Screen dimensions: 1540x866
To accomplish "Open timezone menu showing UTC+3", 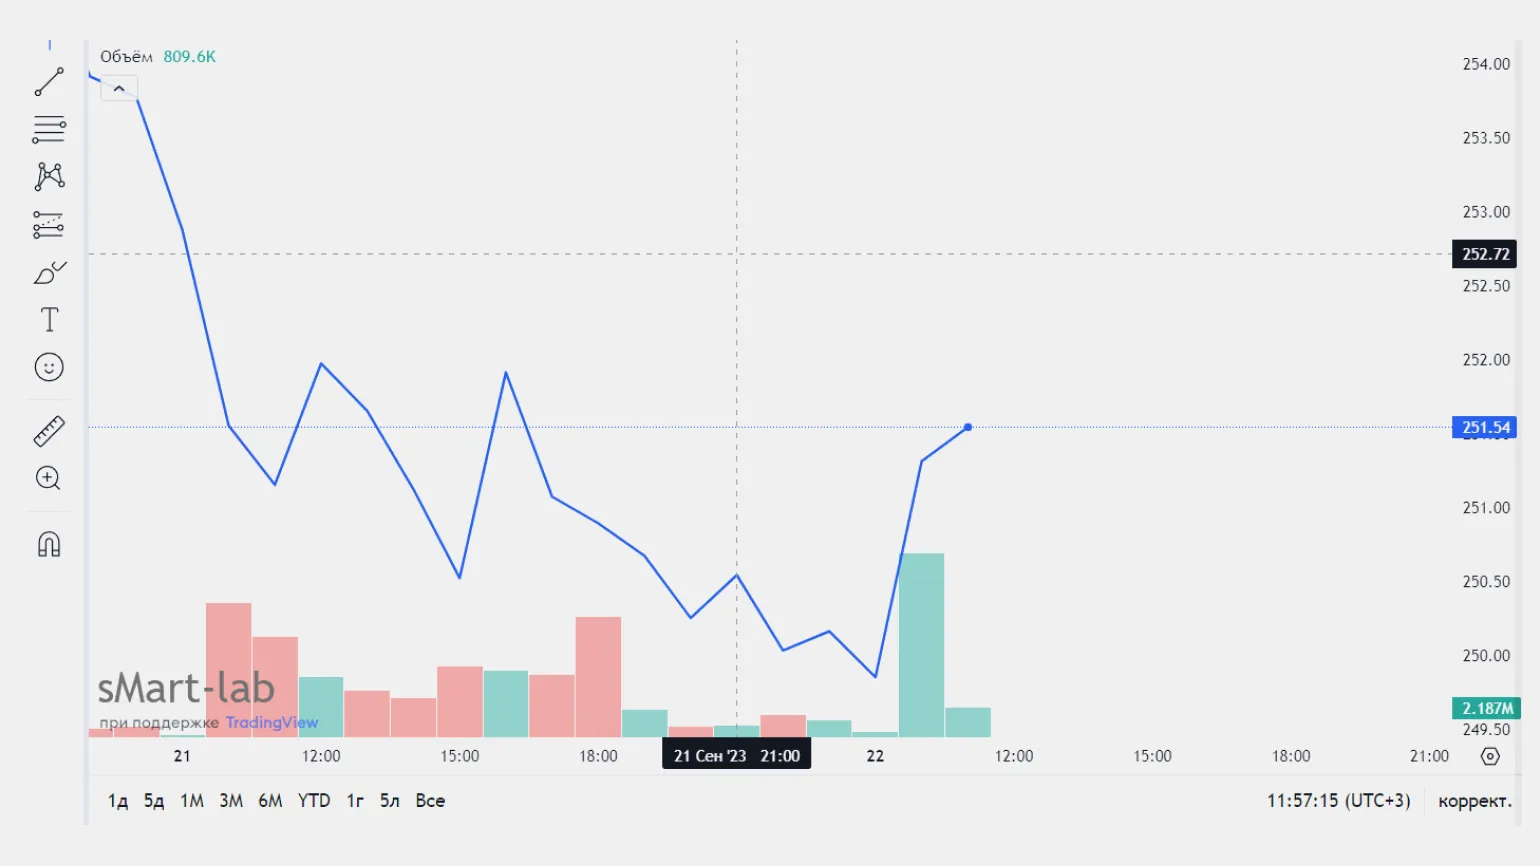I will click(1338, 801).
